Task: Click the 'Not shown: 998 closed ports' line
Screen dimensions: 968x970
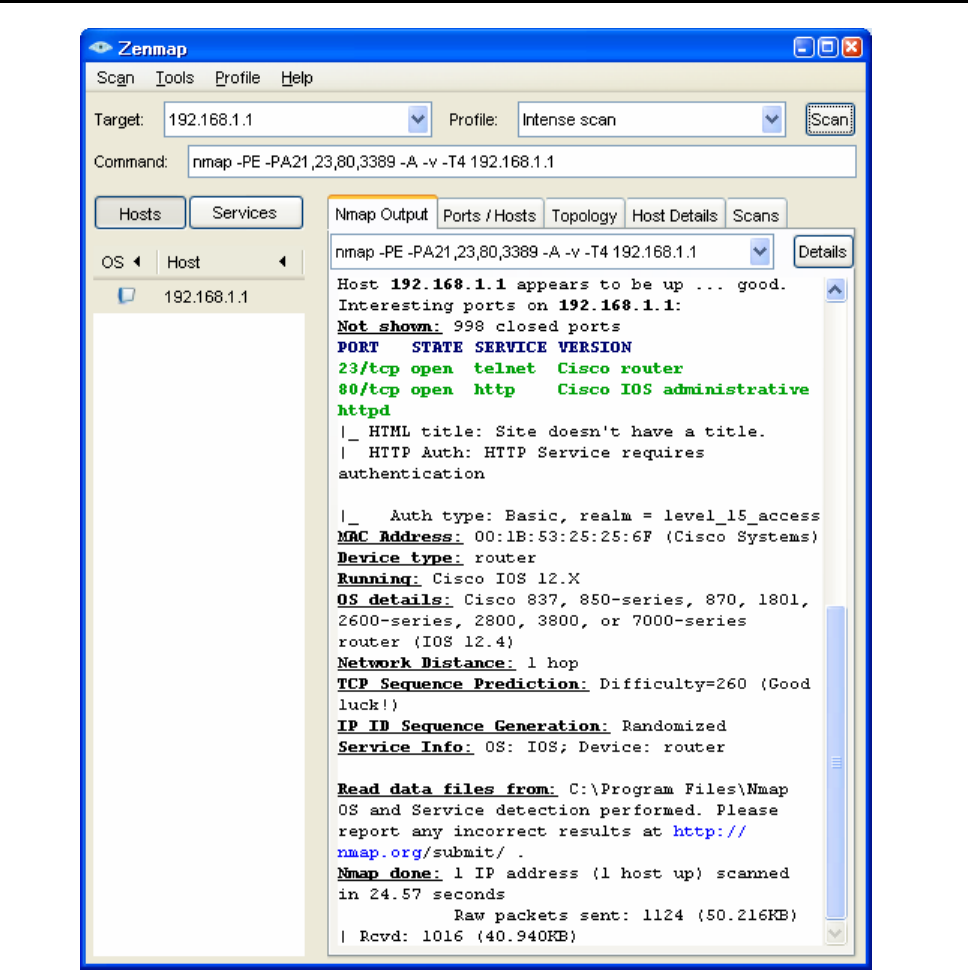Action: tap(479, 327)
